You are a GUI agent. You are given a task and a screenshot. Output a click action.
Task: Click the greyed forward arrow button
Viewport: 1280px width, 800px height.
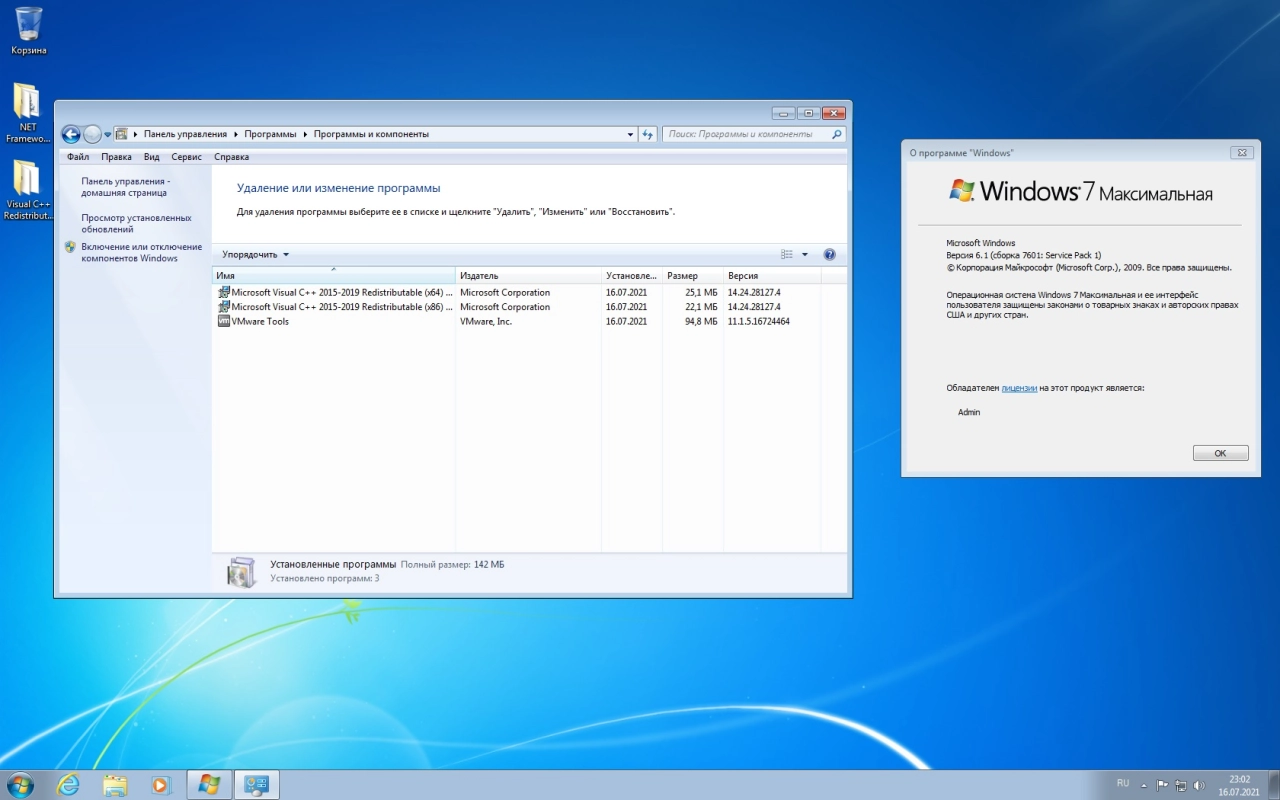92,134
